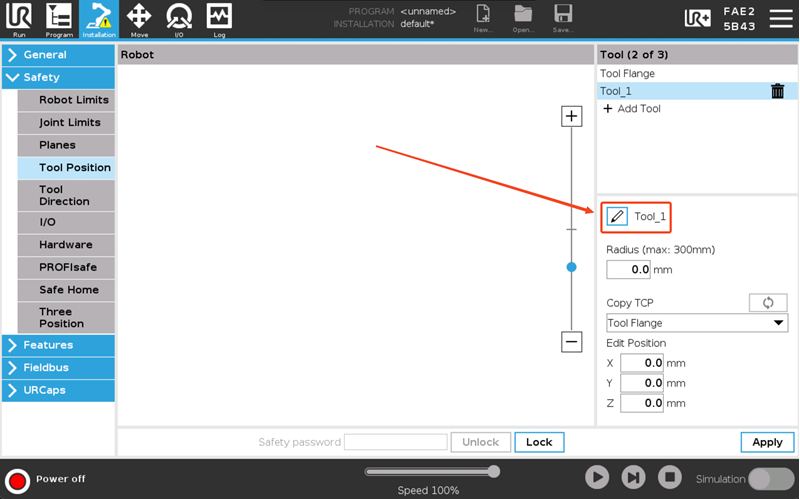Expand the URCaps section

58,390
